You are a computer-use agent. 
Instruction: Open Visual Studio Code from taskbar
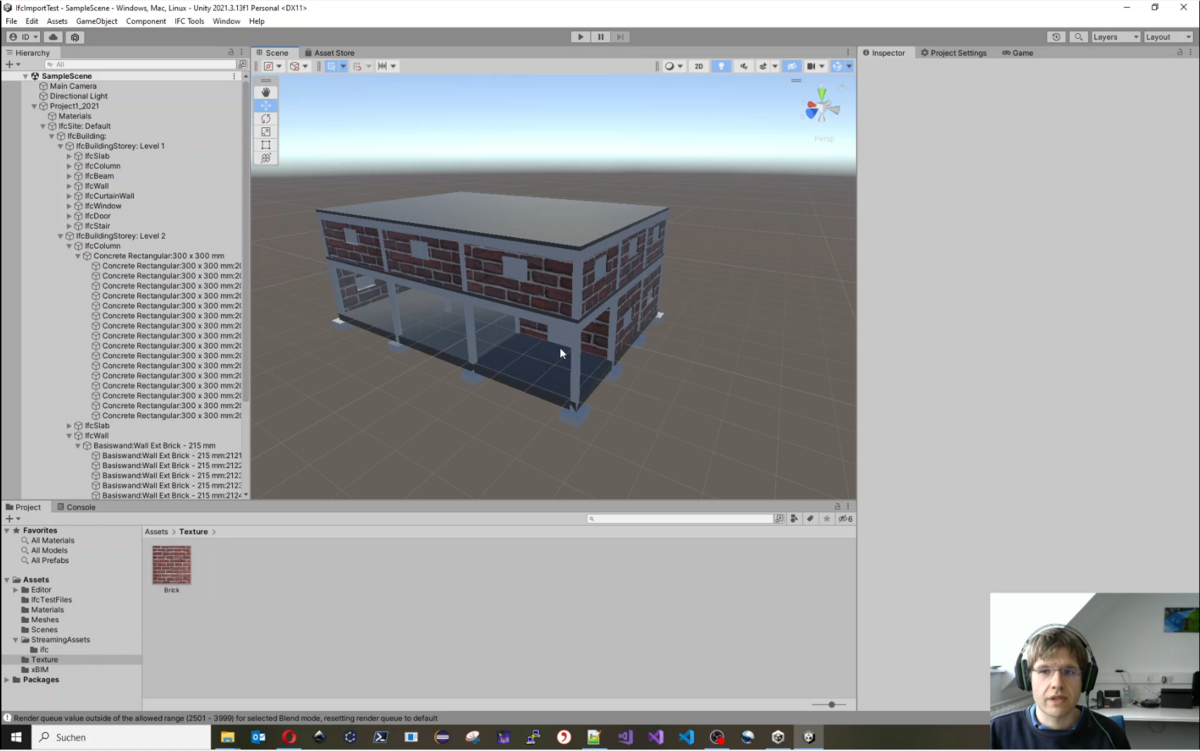click(686, 737)
